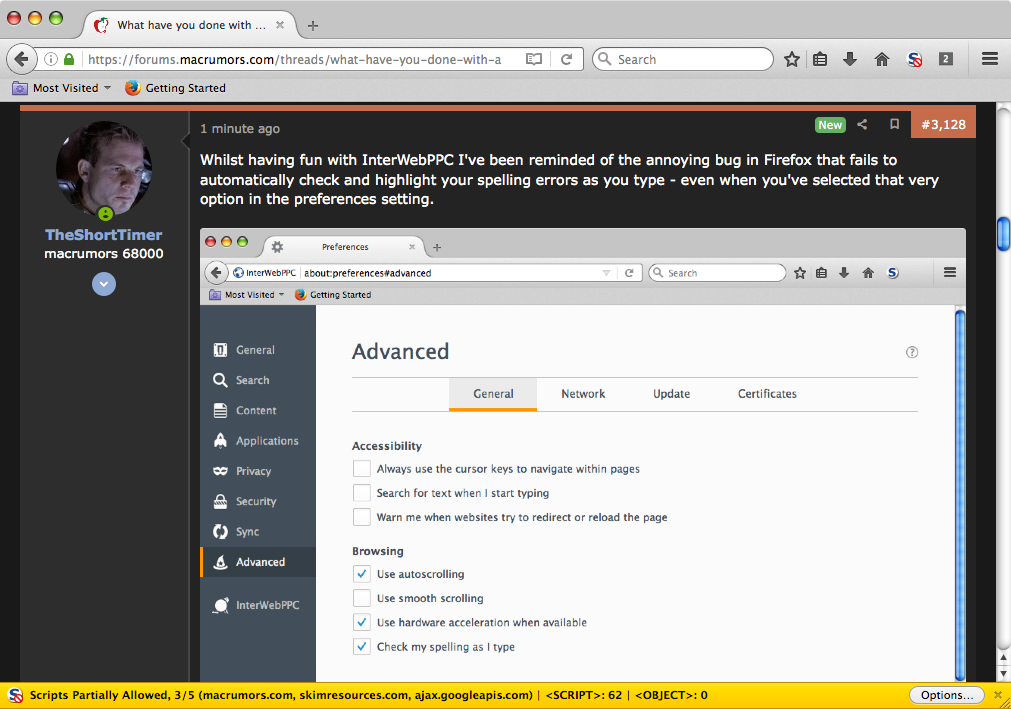Click the New post badge

[830, 125]
